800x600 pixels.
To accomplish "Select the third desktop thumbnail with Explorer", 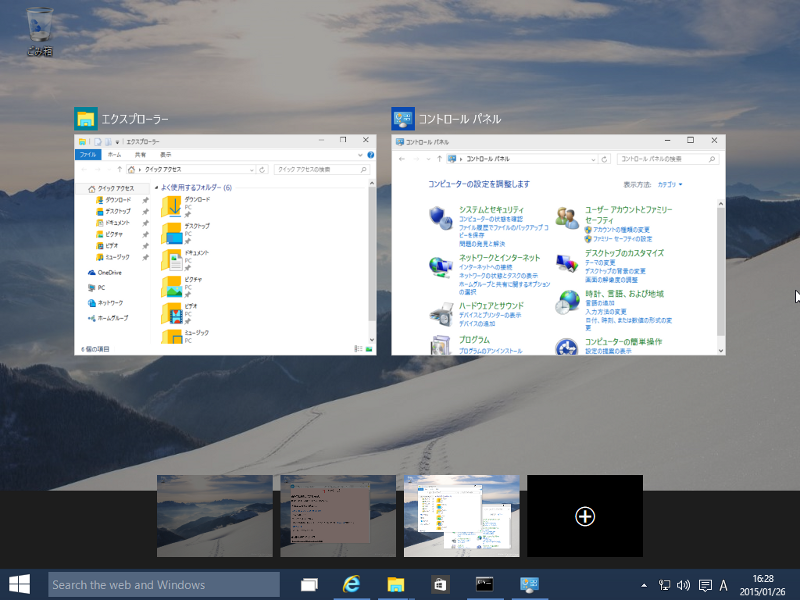I will point(462,516).
